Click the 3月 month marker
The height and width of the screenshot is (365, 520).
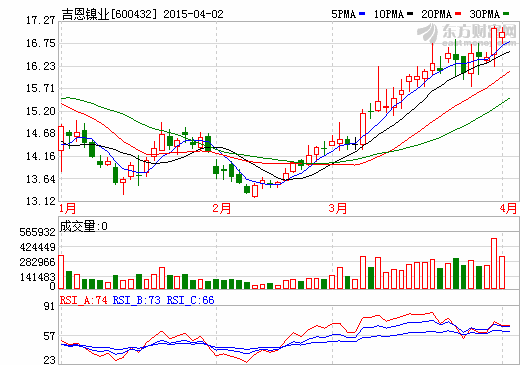[x=338, y=209]
